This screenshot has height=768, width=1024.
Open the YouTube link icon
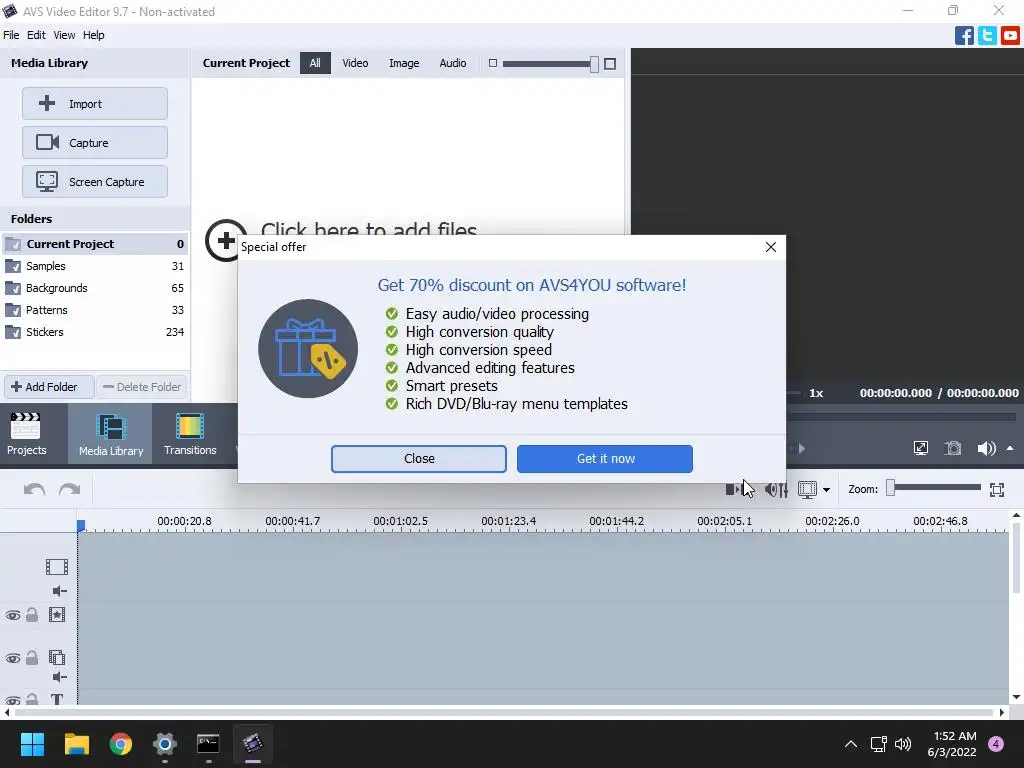click(x=1010, y=35)
